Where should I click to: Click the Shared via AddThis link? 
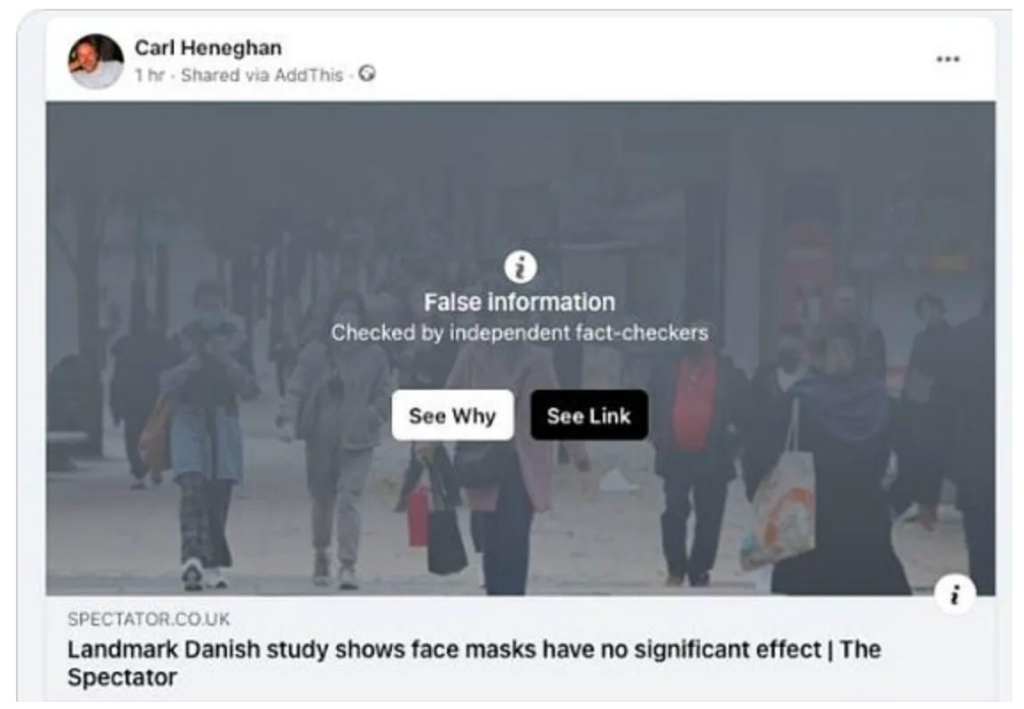[x=262, y=75]
